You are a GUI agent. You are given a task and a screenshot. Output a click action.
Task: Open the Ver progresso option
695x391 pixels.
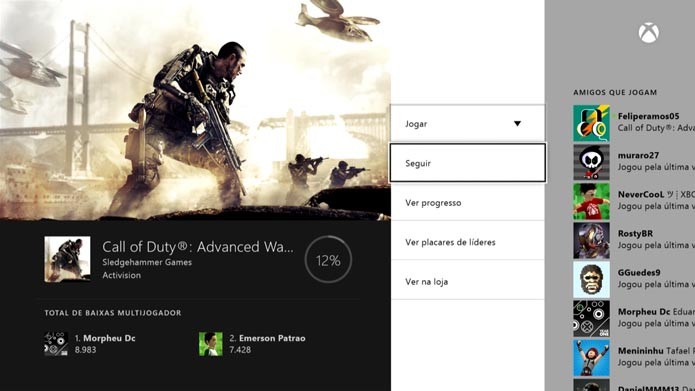coord(468,203)
